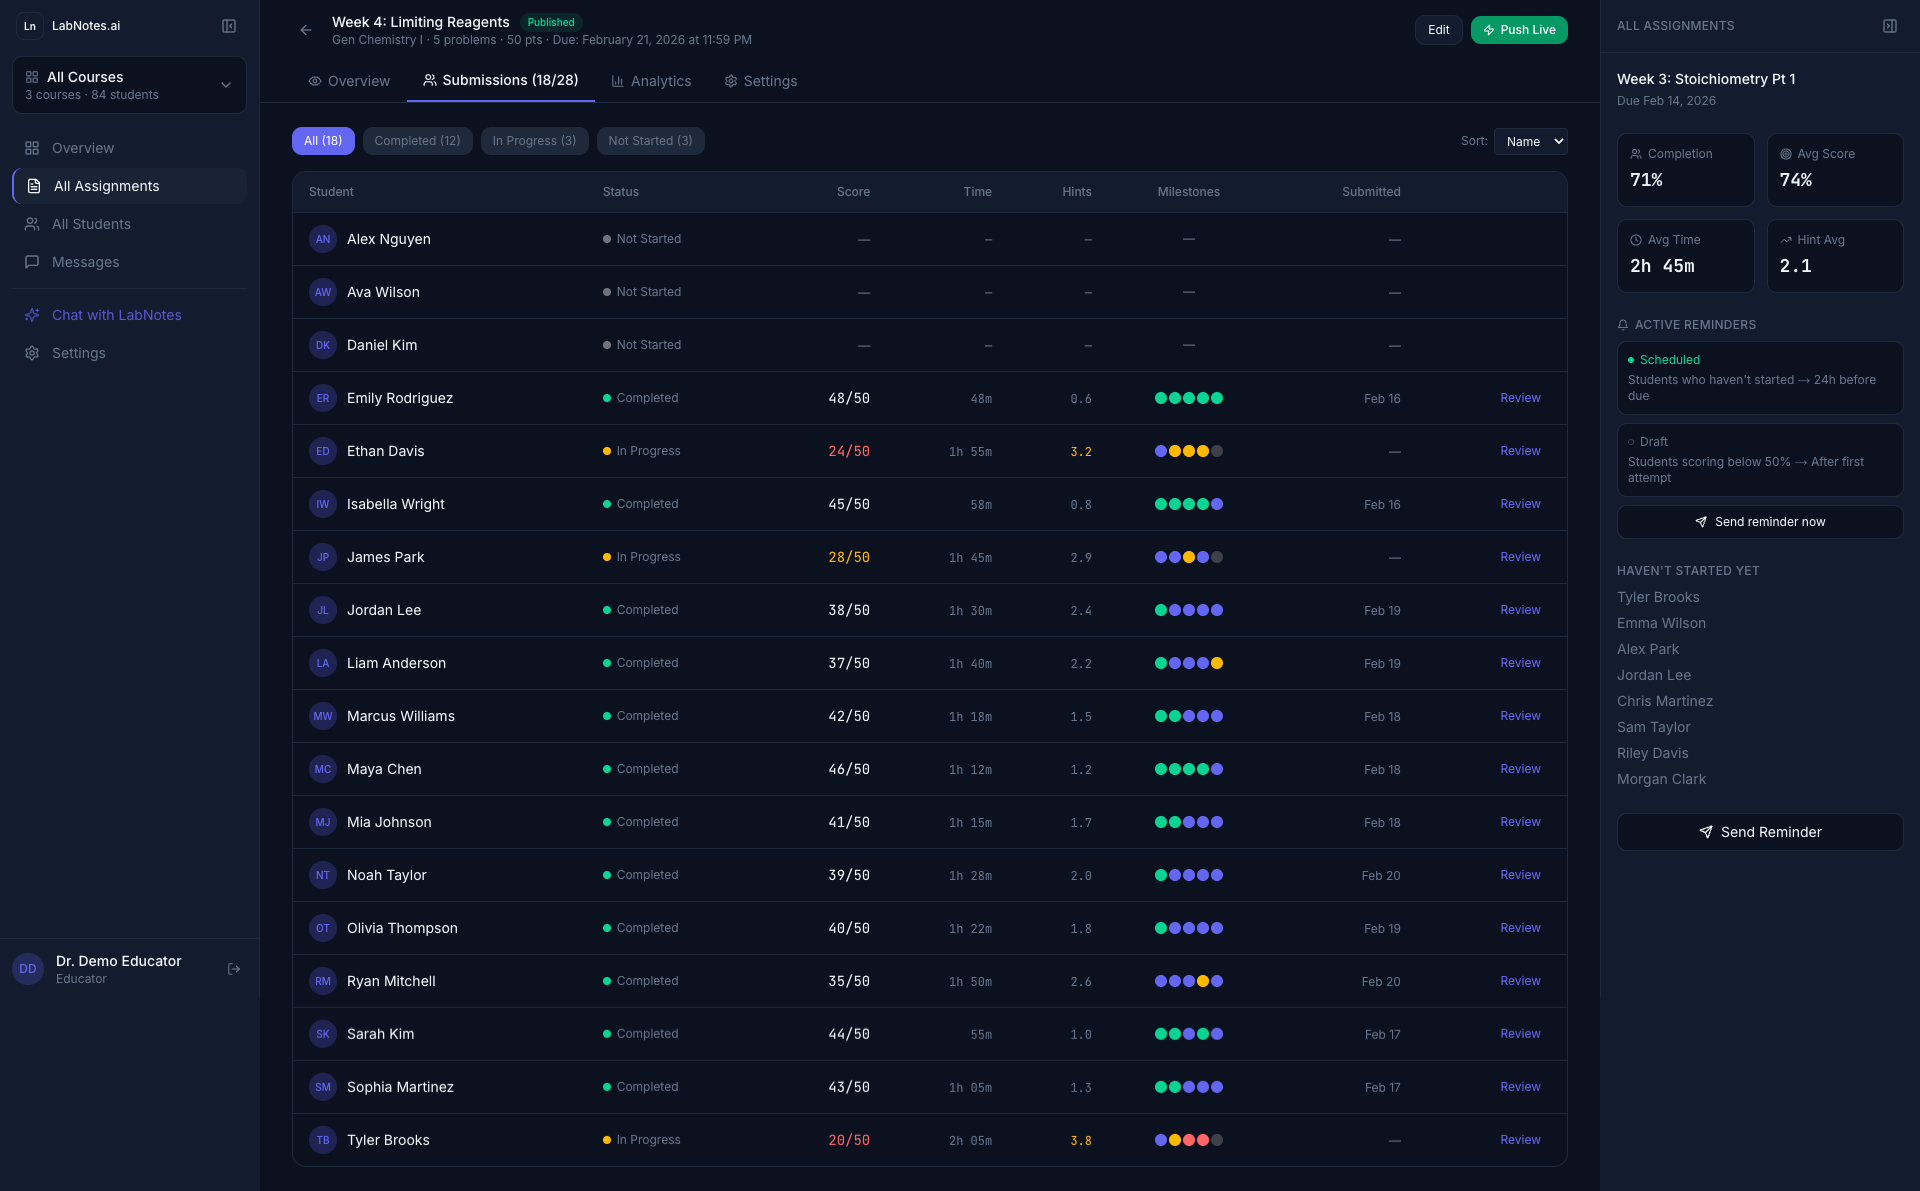1920x1191 pixels.
Task: Switch to the Overview tab
Action: click(349, 81)
